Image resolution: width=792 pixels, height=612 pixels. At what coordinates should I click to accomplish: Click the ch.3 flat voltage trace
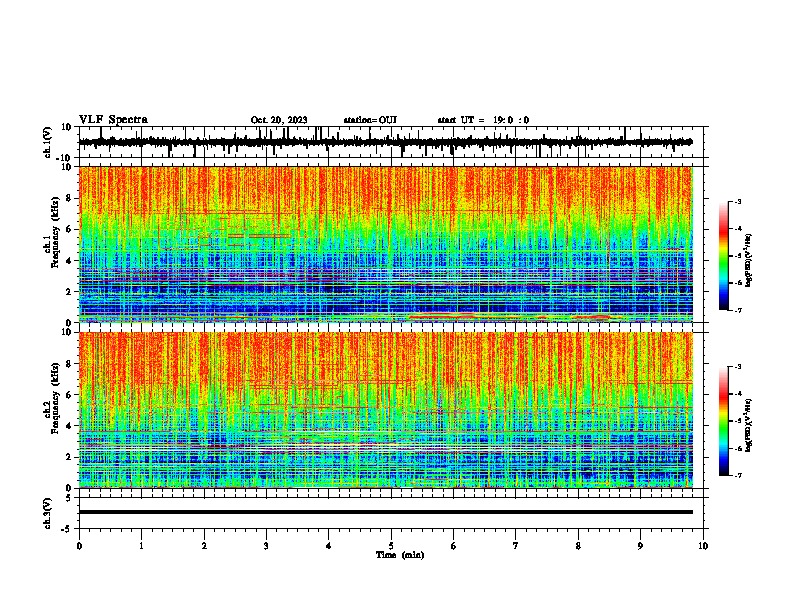386,512
